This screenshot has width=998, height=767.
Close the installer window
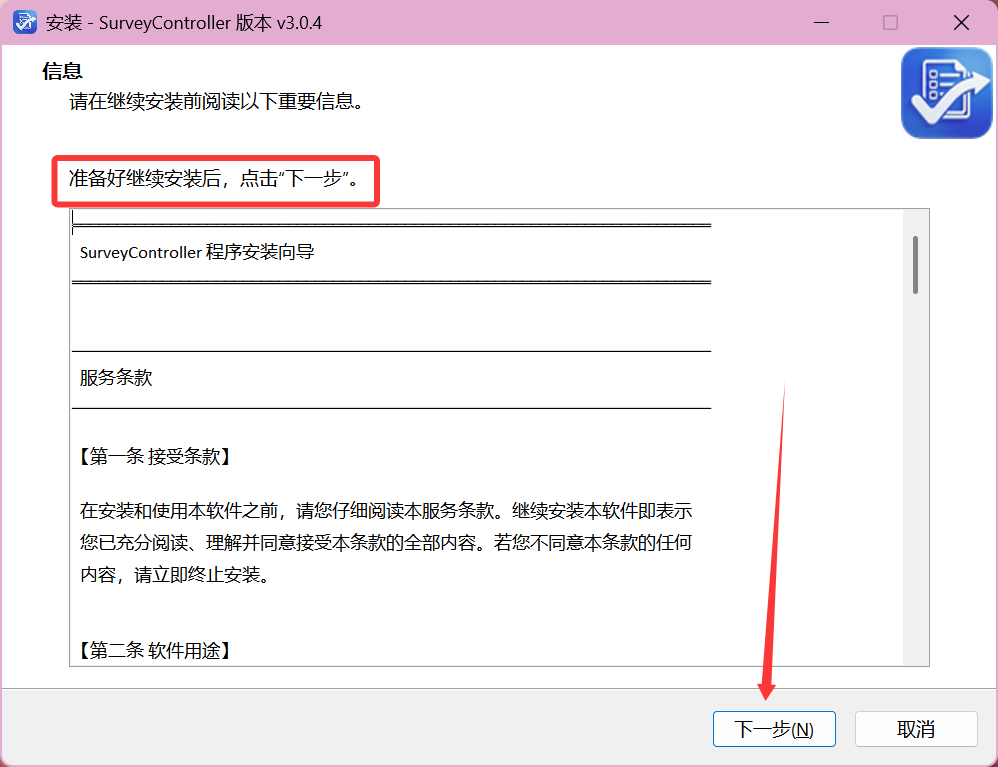961,23
